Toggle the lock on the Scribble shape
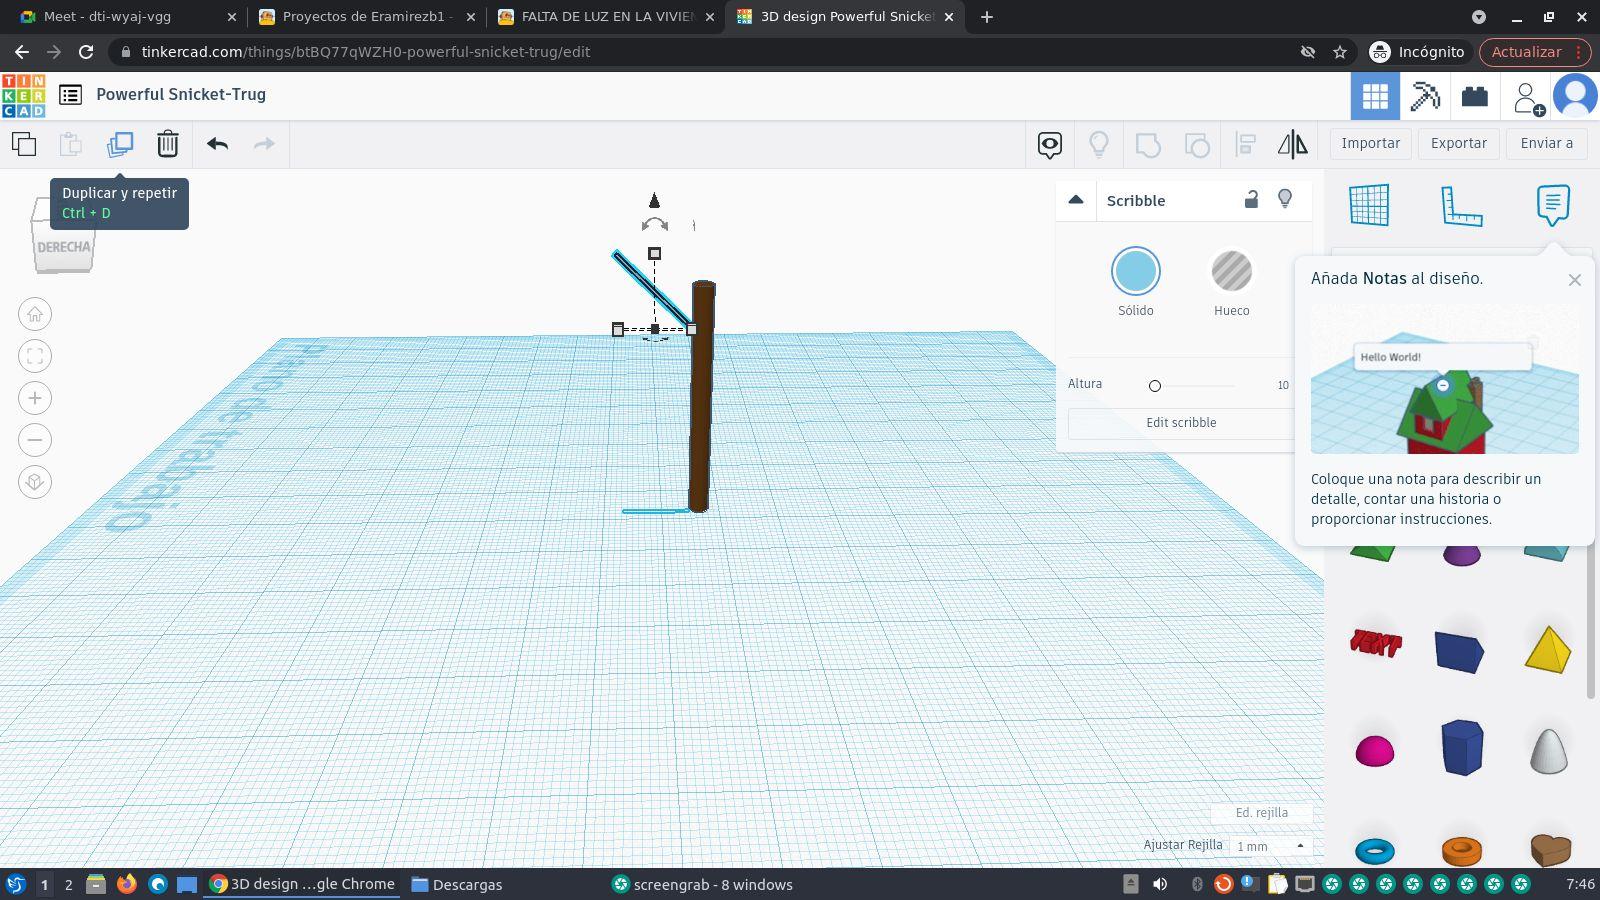Viewport: 1600px width, 900px height. point(1251,199)
